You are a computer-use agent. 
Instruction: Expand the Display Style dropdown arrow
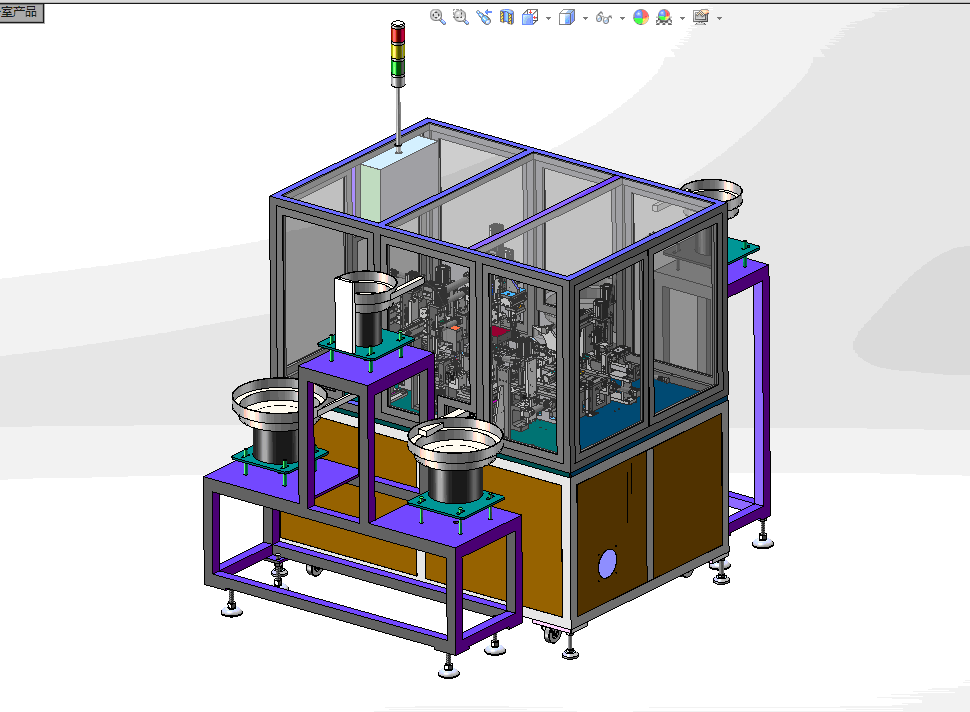[585, 19]
